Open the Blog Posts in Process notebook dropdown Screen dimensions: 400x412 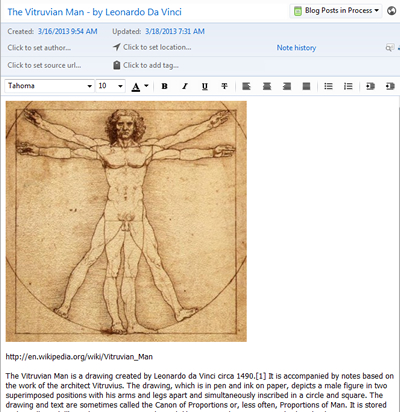coord(336,11)
